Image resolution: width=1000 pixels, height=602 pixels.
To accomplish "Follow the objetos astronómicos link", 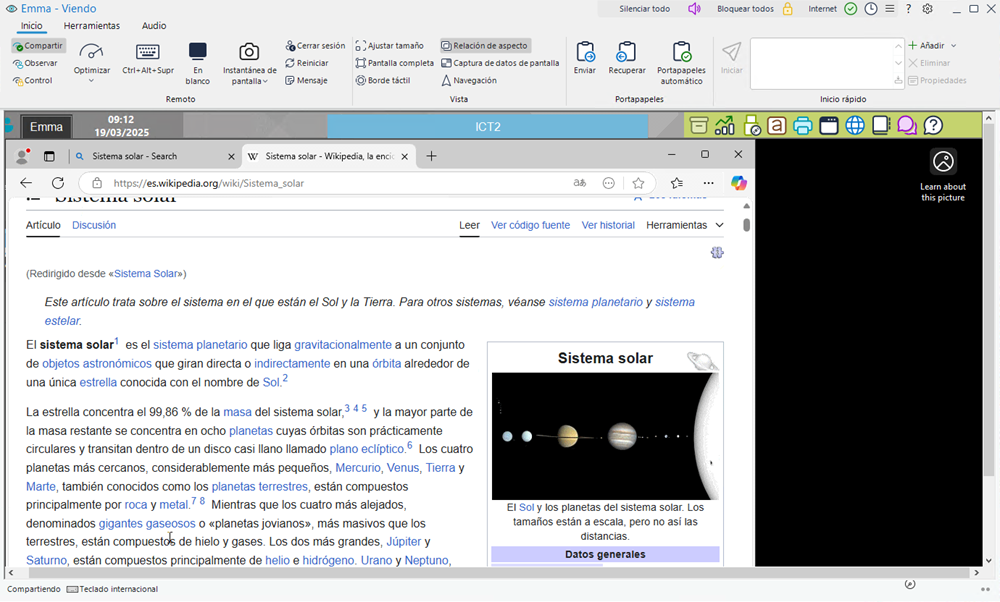I will (97, 363).
